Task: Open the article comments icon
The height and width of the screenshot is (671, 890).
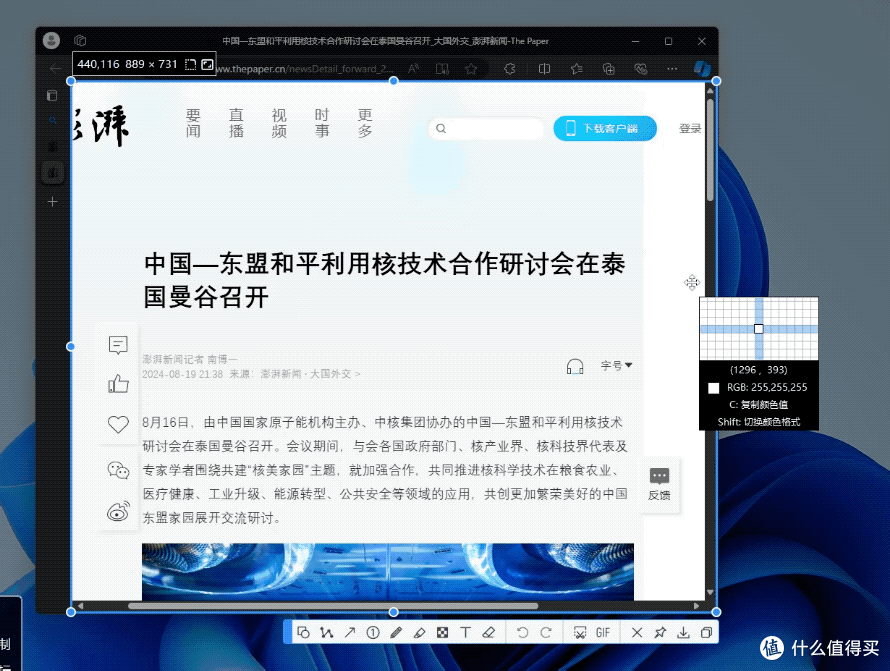Action: pyautogui.click(x=118, y=345)
